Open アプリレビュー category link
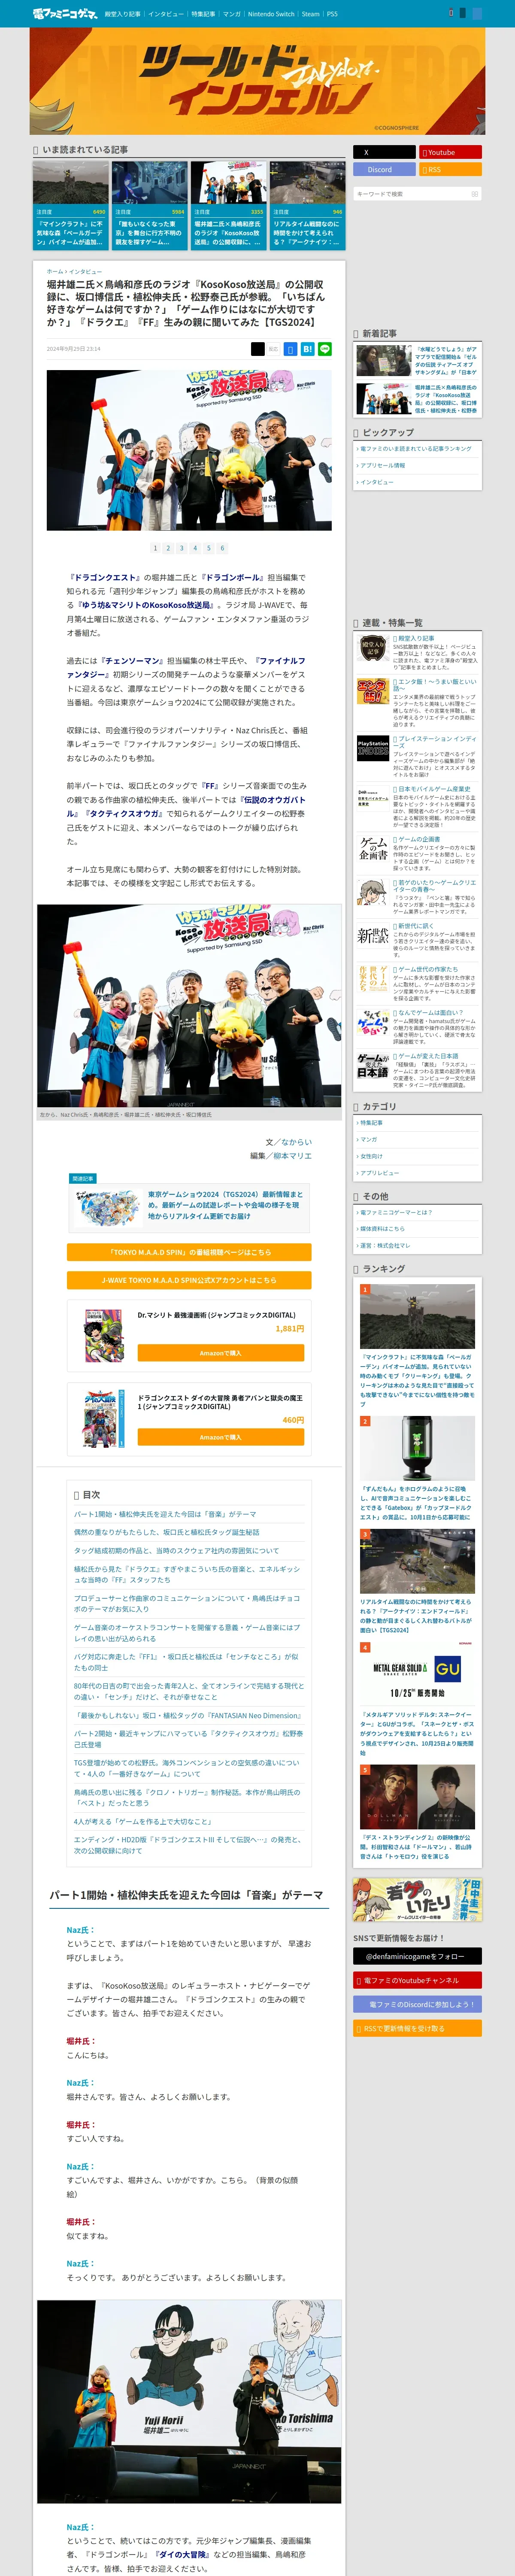This screenshot has height=2576, width=515. (379, 1173)
